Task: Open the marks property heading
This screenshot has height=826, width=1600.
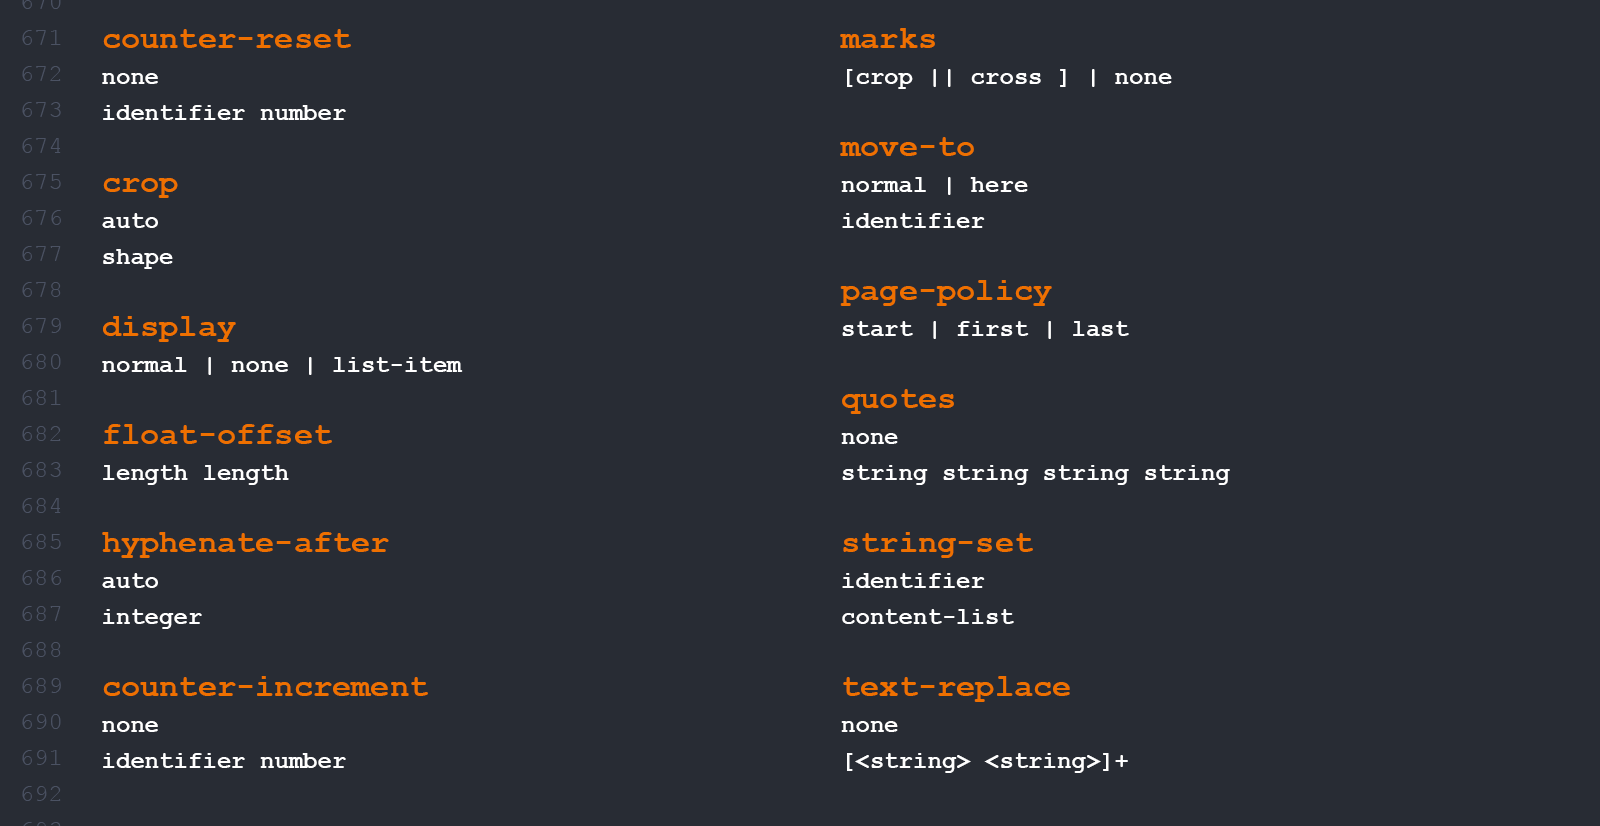Action: (x=888, y=39)
